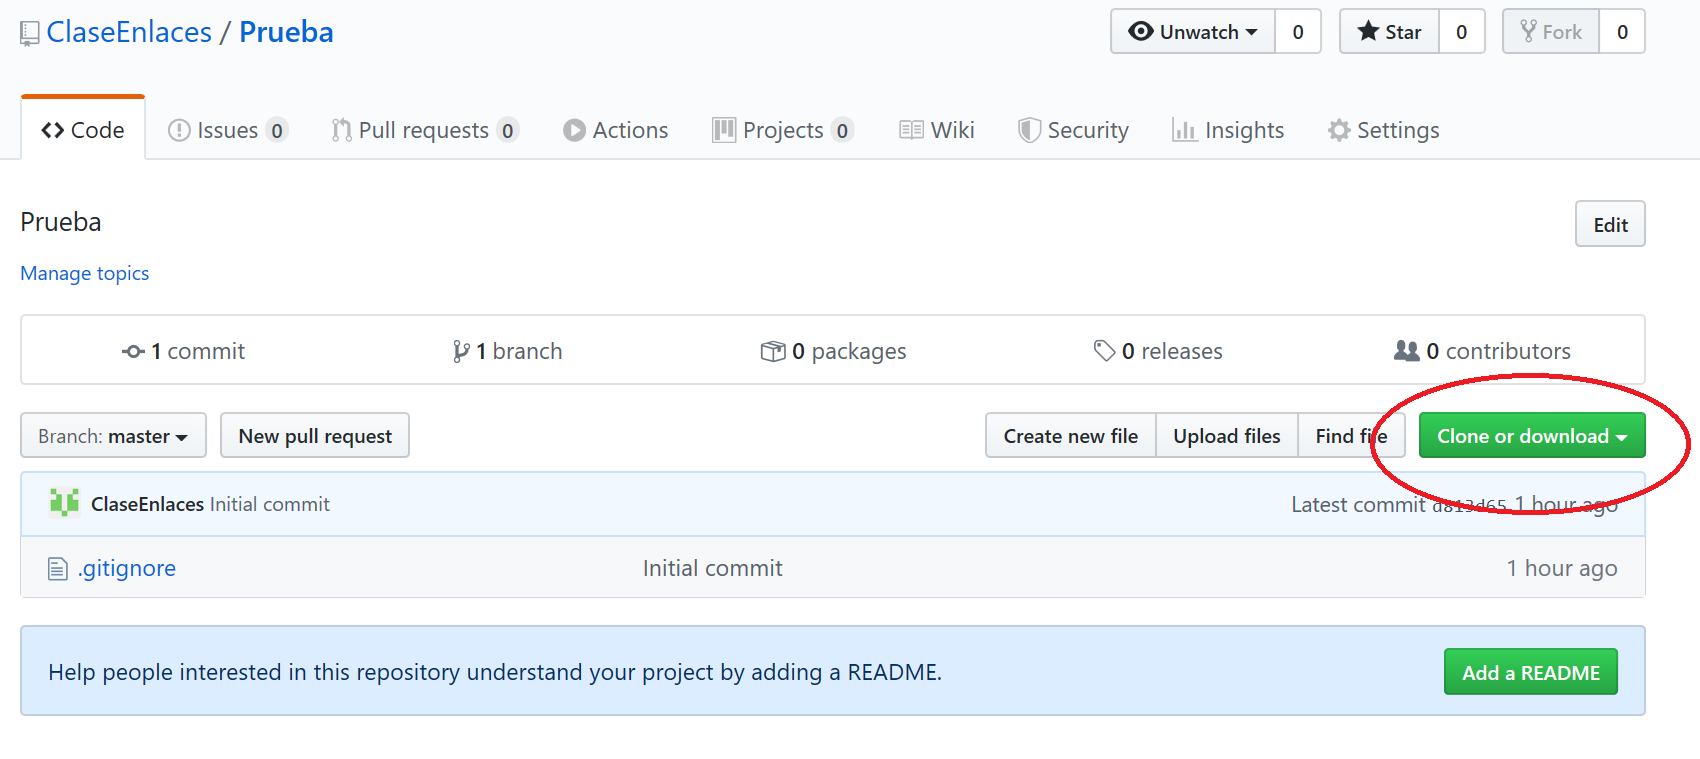Click the Wiki book icon

tap(911, 130)
